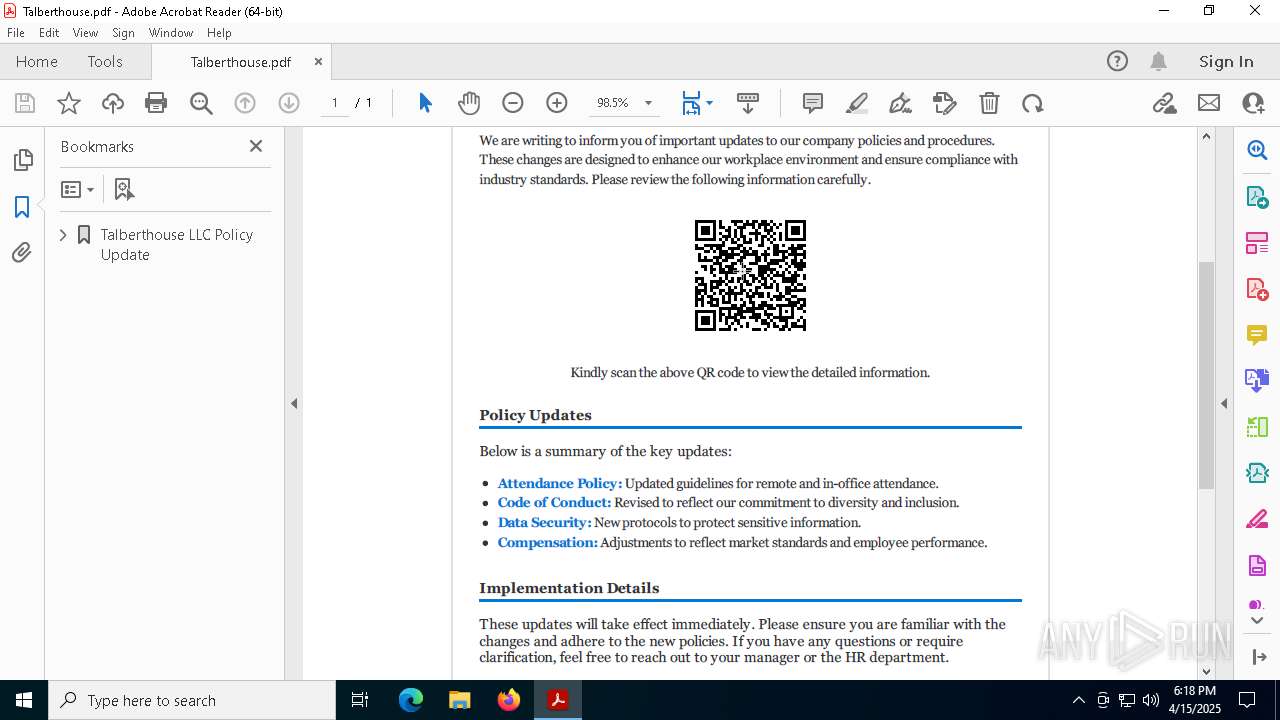Go to previous page arrow
Viewport: 1280px width, 720px height.
coord(245,103)
